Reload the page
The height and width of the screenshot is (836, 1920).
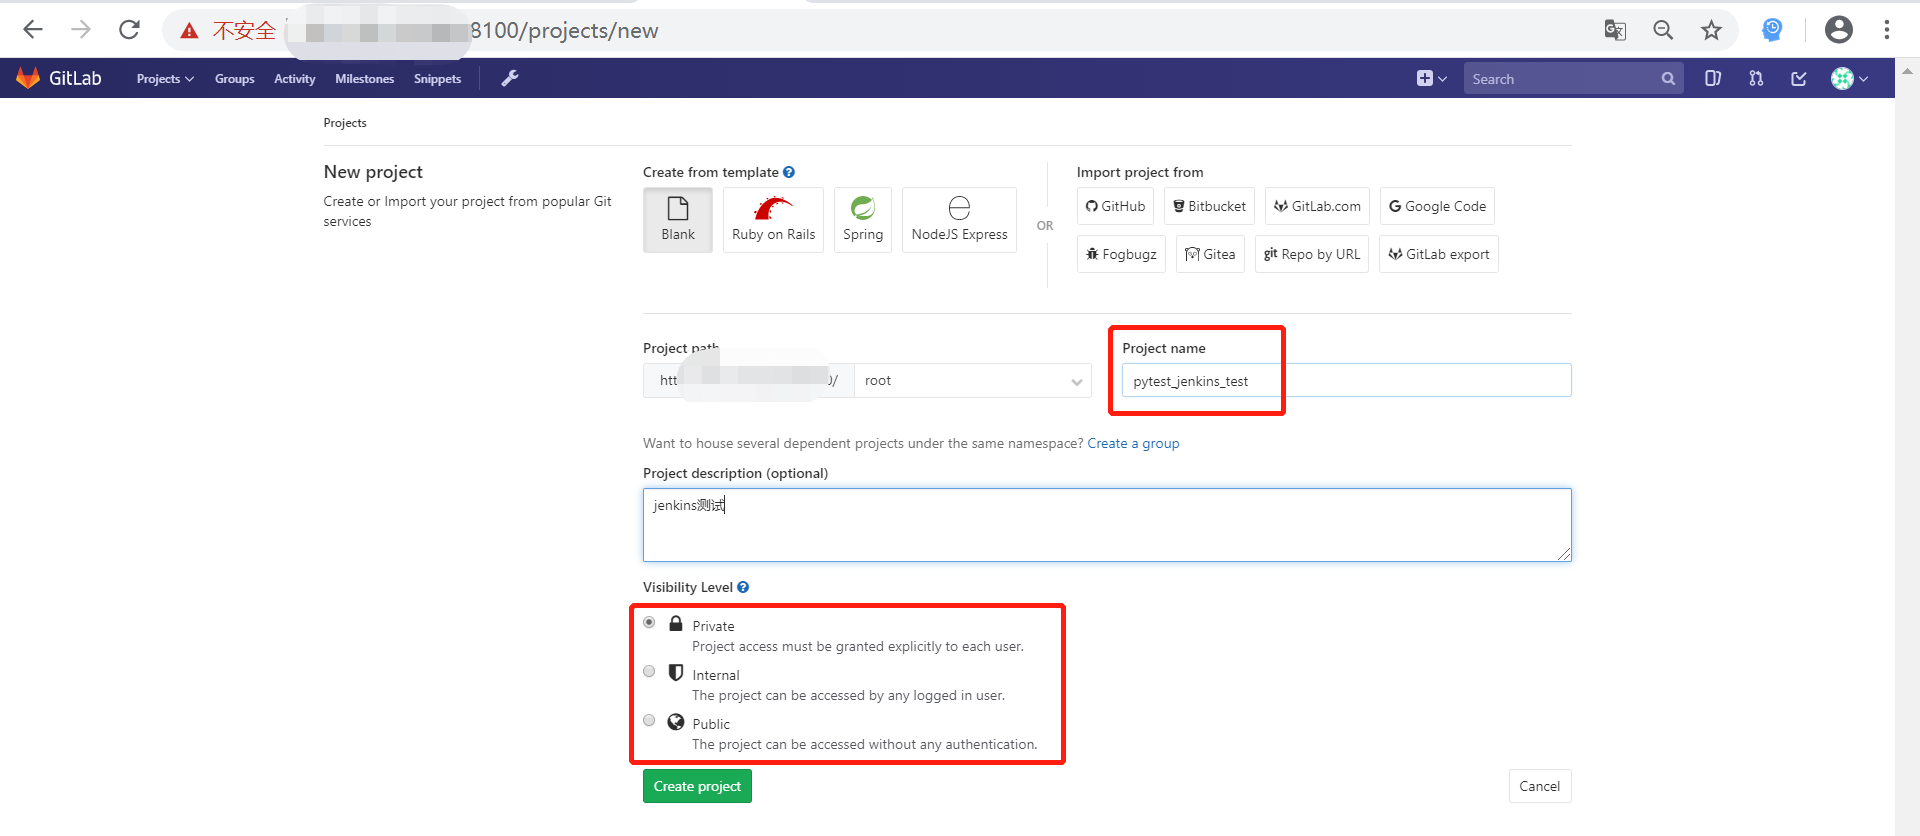(x=129, y=30)
